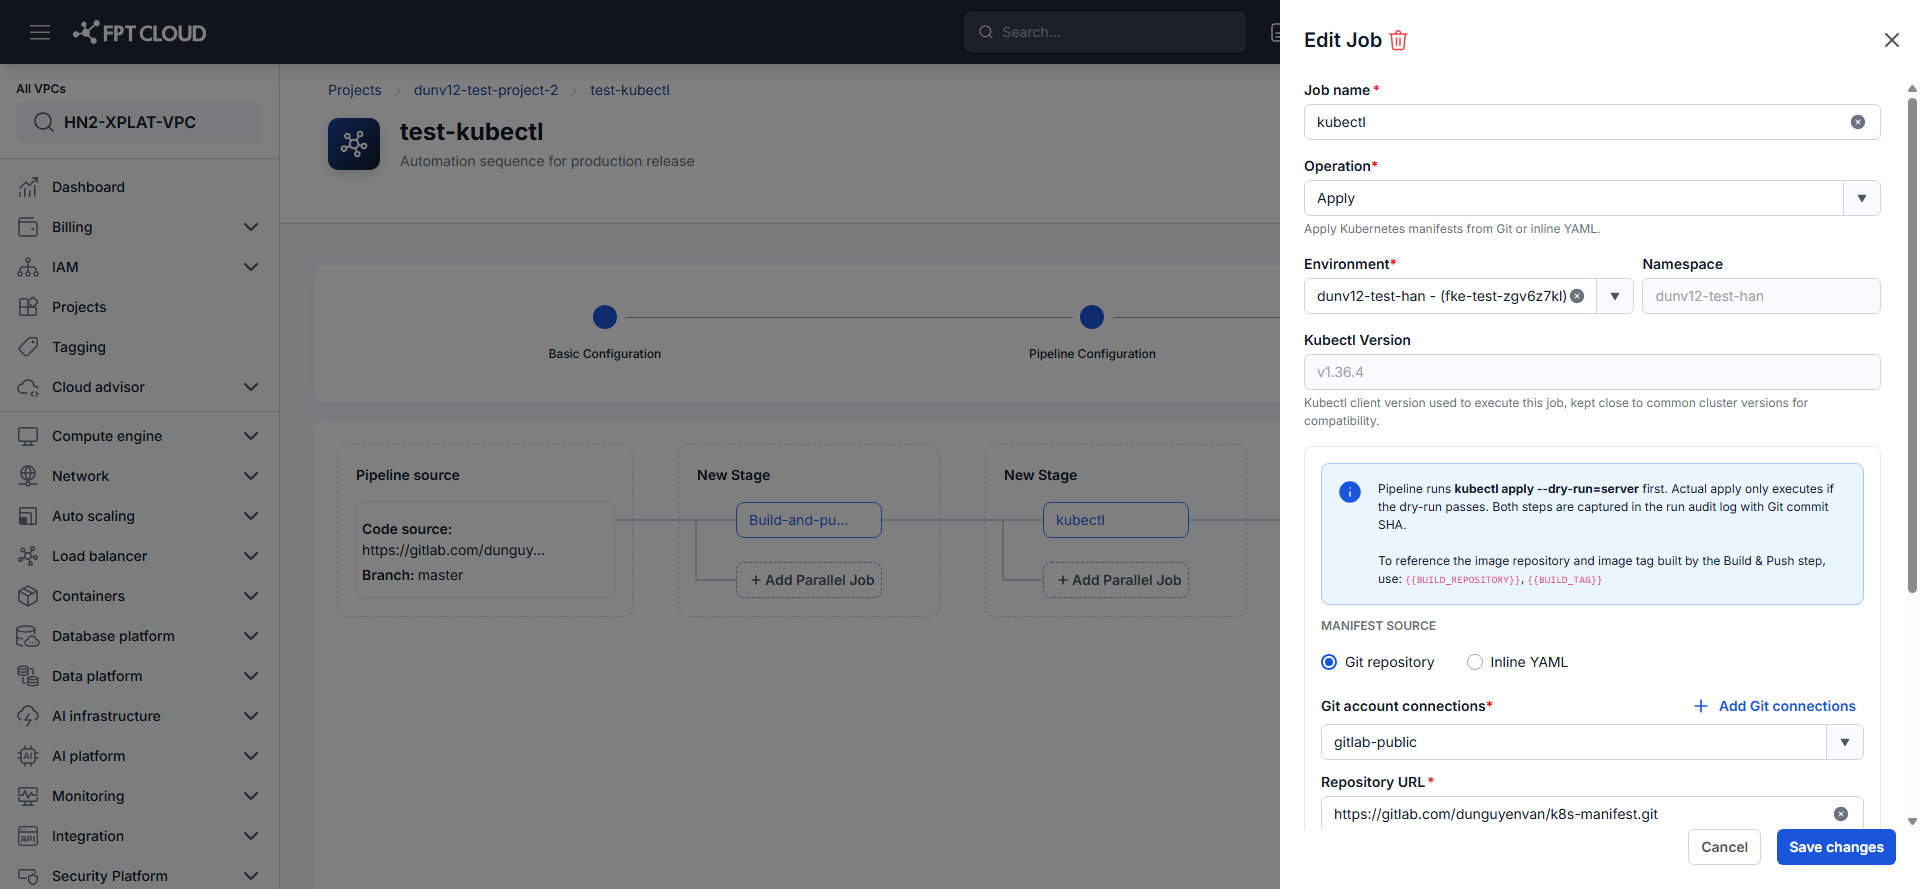Viewport: 1920px width, 889px height.
Task: Add Parallel Job under Build-and-pu...
Action: click(x=809, y=580)
